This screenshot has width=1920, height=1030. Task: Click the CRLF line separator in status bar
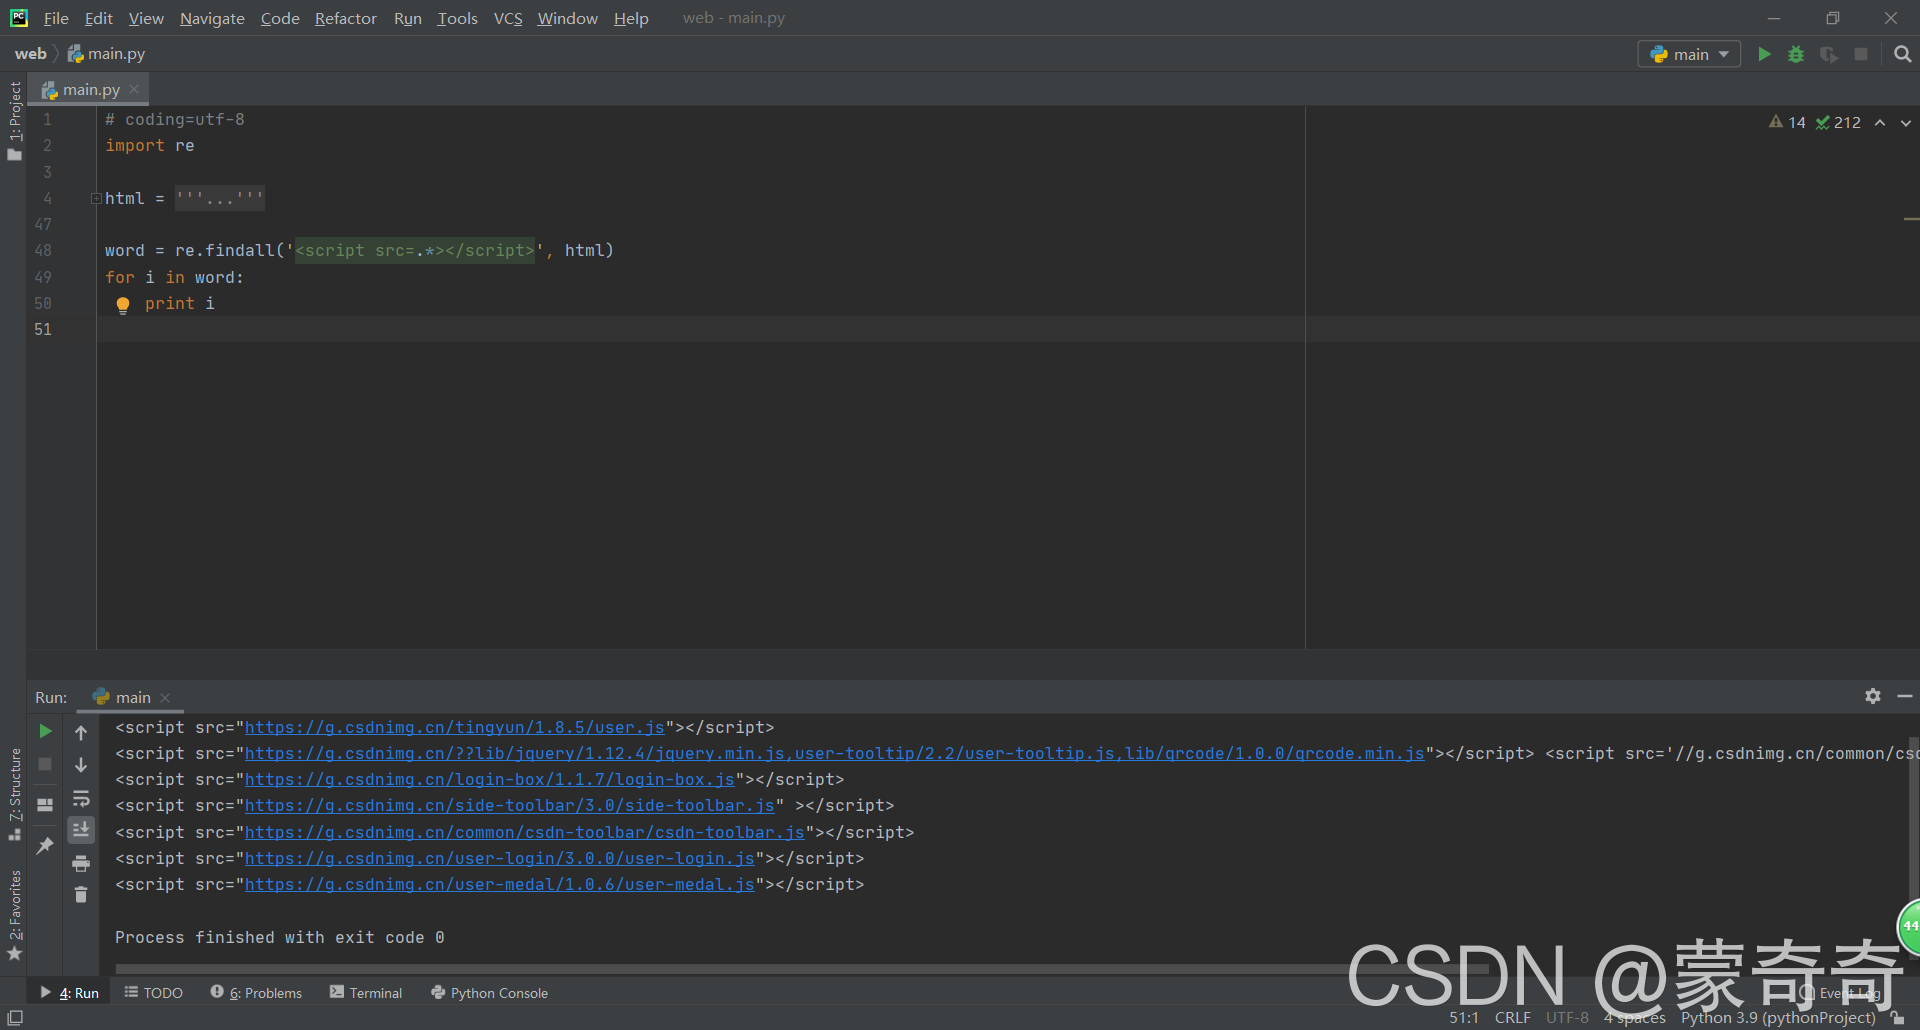(x=1512, y=1018)
